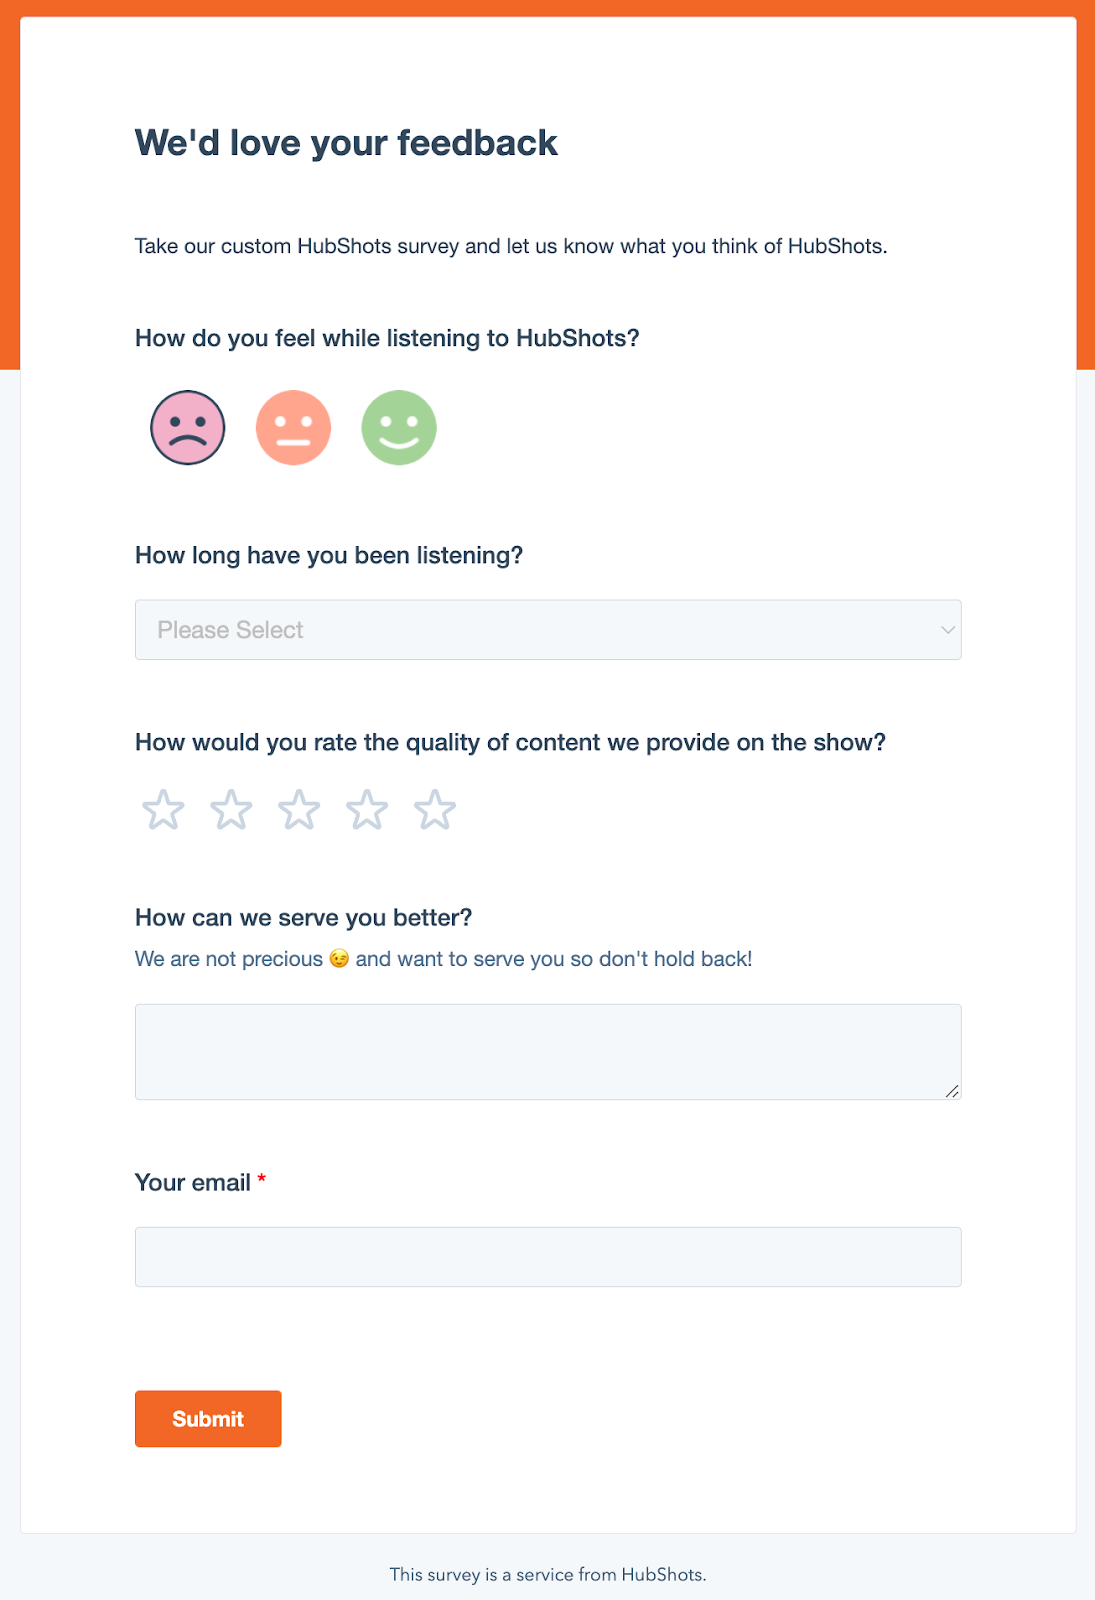Image resolution: width=1095 pixels, height=1600 pixels.
Task: Rate content quality four stars
Action: pos(367,810)
